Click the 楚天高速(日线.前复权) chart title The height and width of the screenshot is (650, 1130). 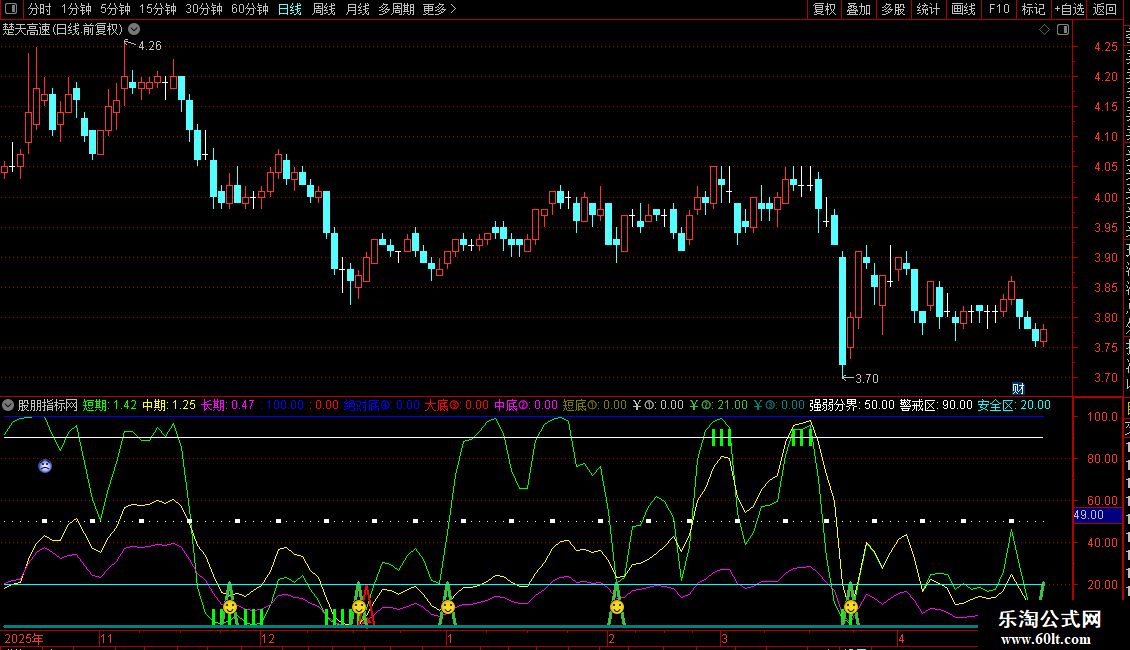click(63, 30)
